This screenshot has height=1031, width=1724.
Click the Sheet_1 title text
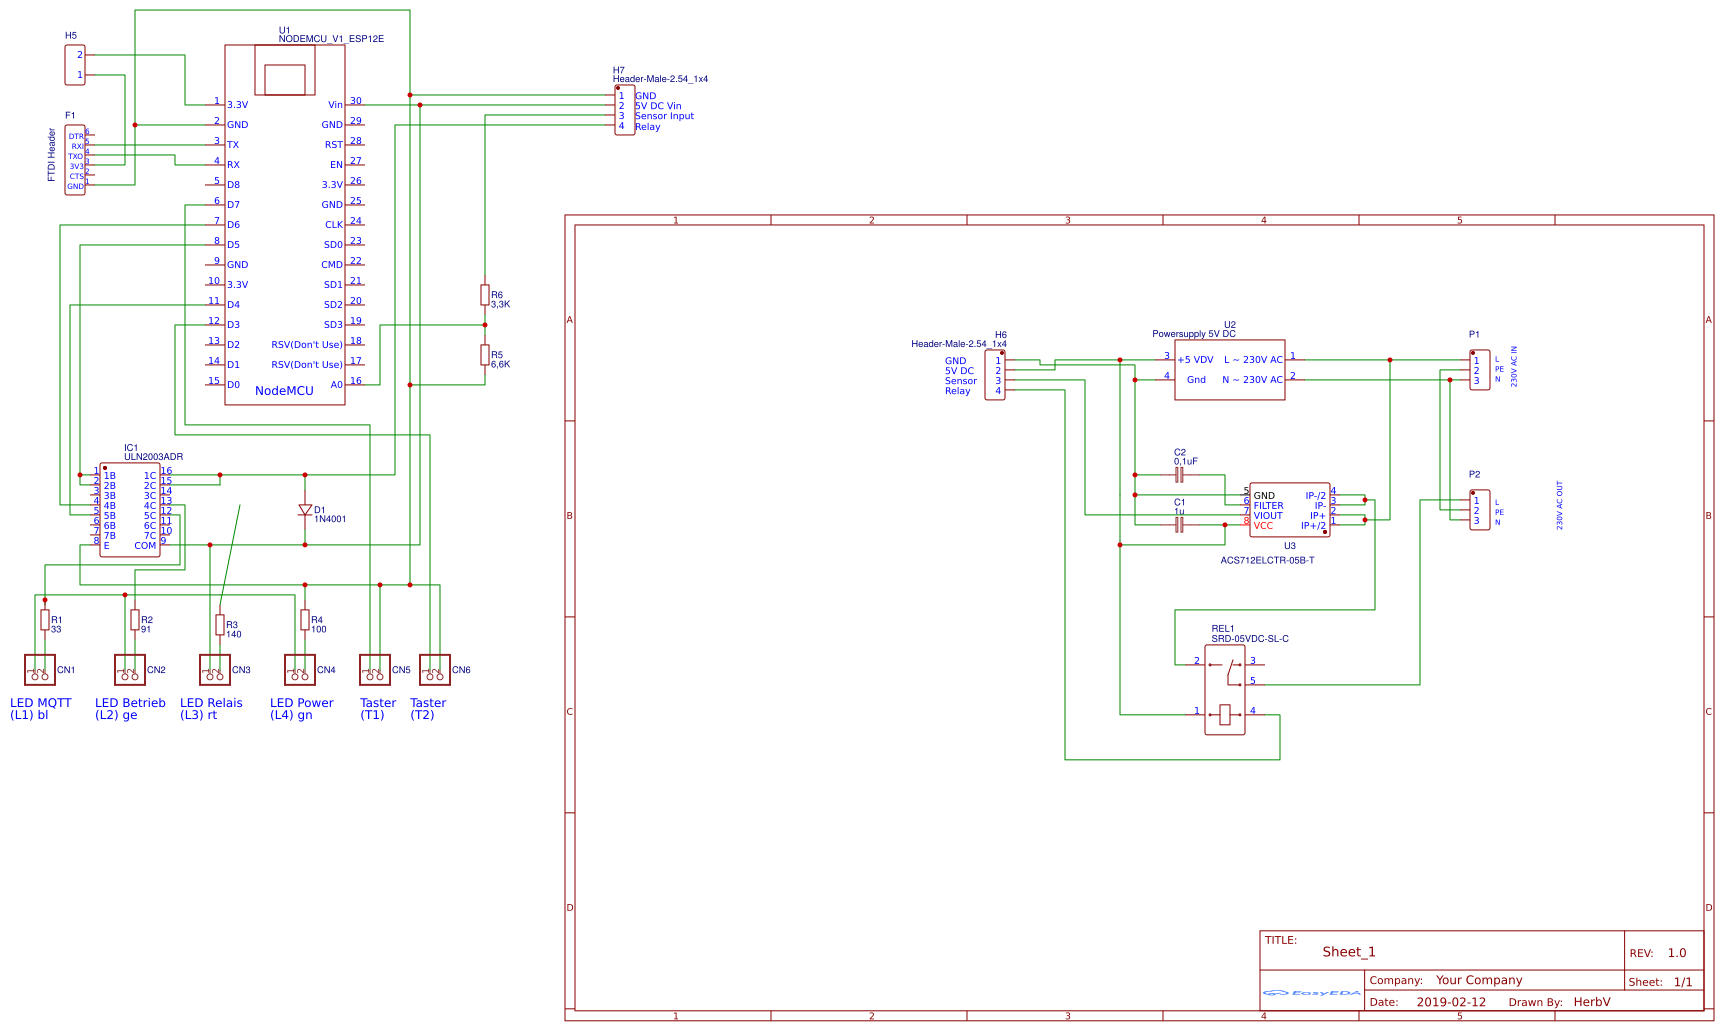tap(1348, 951)
